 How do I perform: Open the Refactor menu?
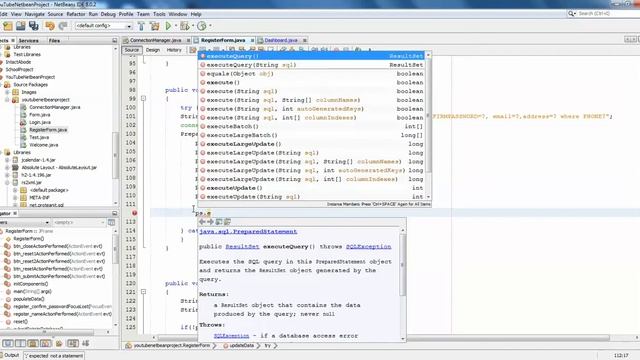pos(76,14)
